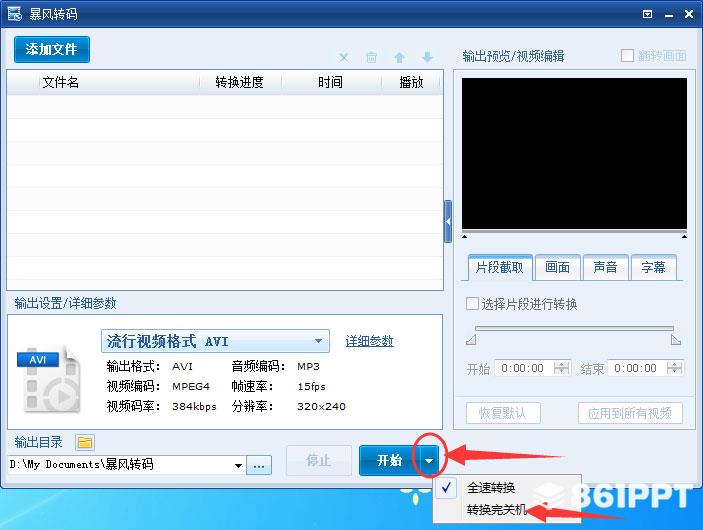
Task: Click the black video preview area
Action: (x=574, y=154)
